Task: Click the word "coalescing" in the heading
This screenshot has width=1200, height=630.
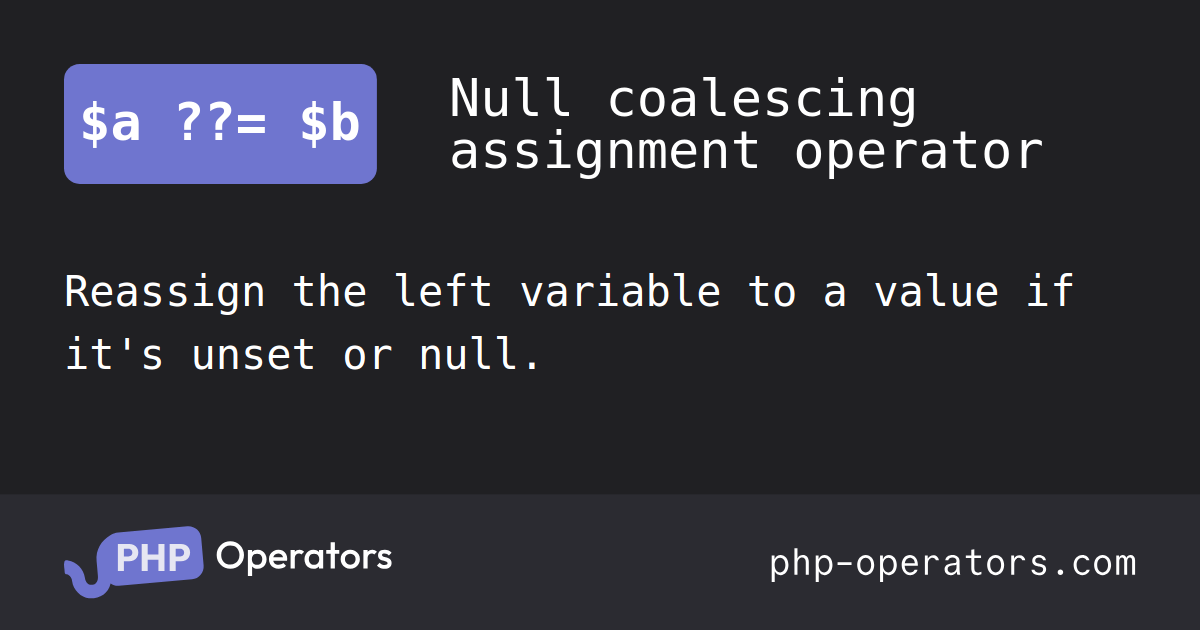Action: [x=761, y=98]
